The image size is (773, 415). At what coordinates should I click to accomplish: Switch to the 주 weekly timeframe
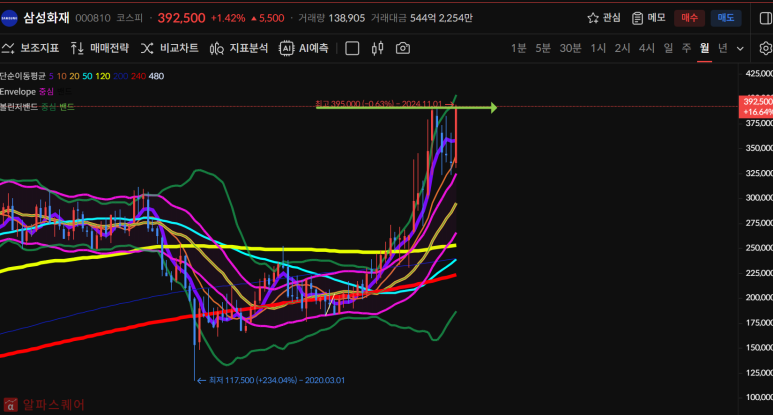pyautogui.click(x=686, y=48)
